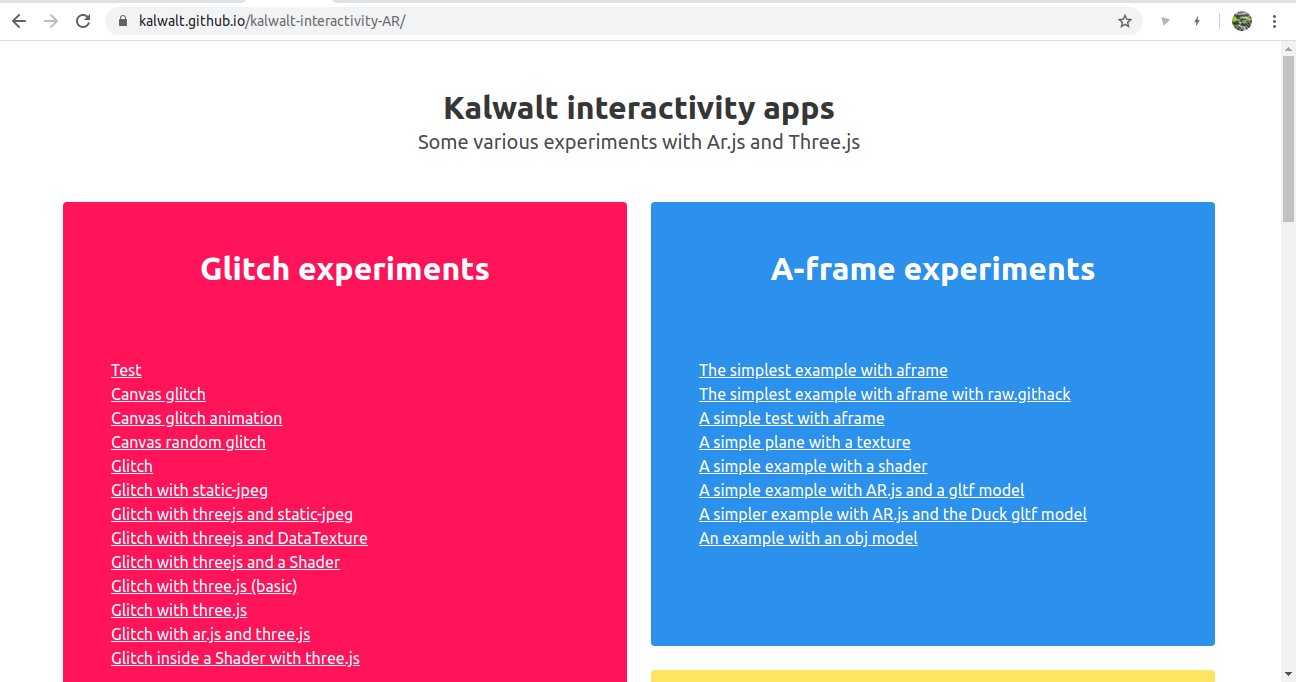Bookmark this page with the star icon
The image size is (1296, 682).
(1125, 21)
